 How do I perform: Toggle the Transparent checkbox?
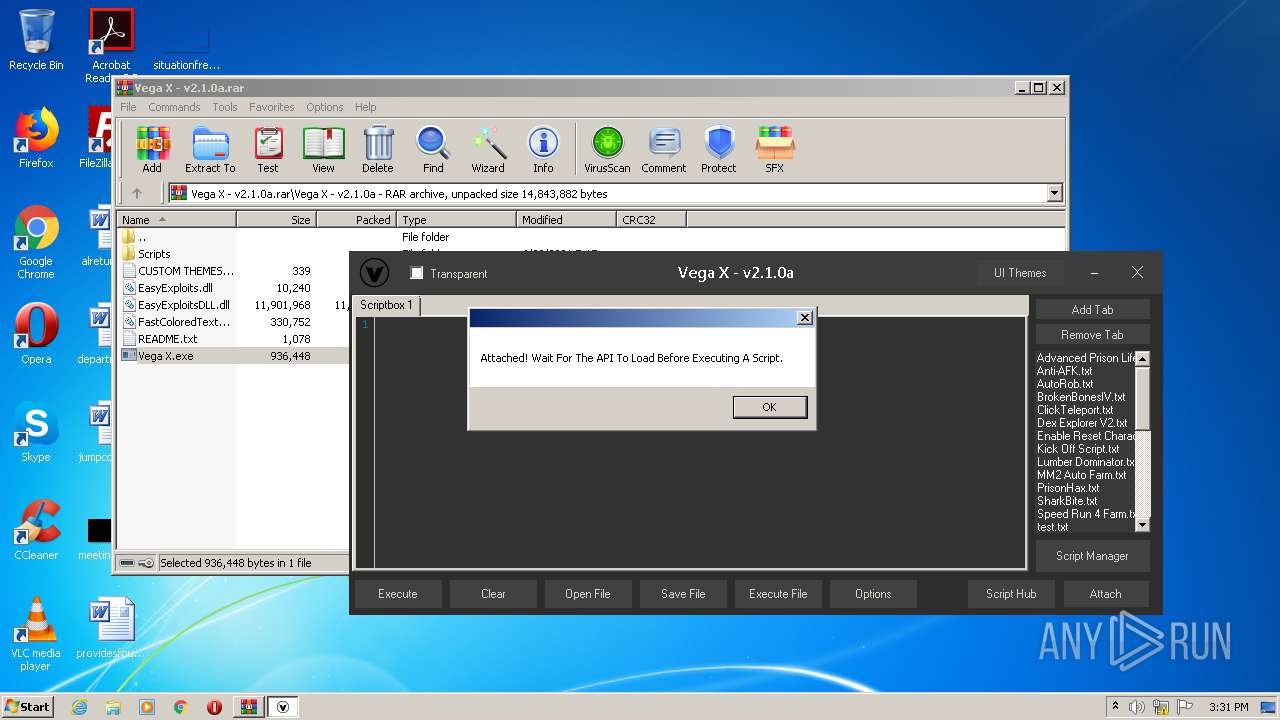pos(417,273)
